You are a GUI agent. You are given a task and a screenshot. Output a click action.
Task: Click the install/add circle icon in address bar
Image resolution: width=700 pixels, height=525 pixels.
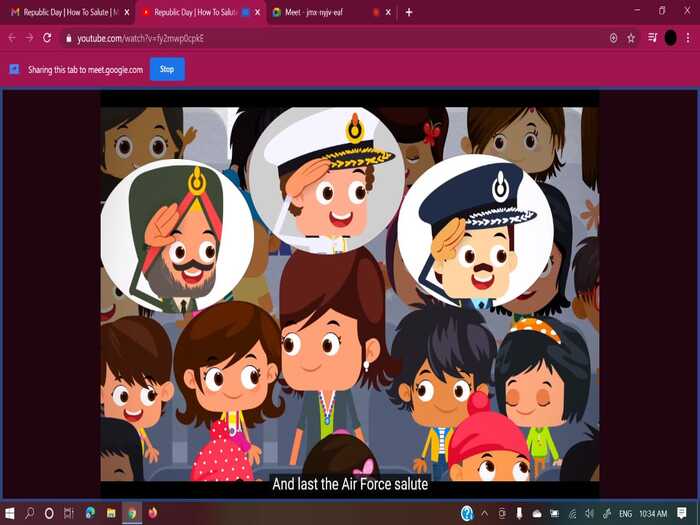[614, 38]
